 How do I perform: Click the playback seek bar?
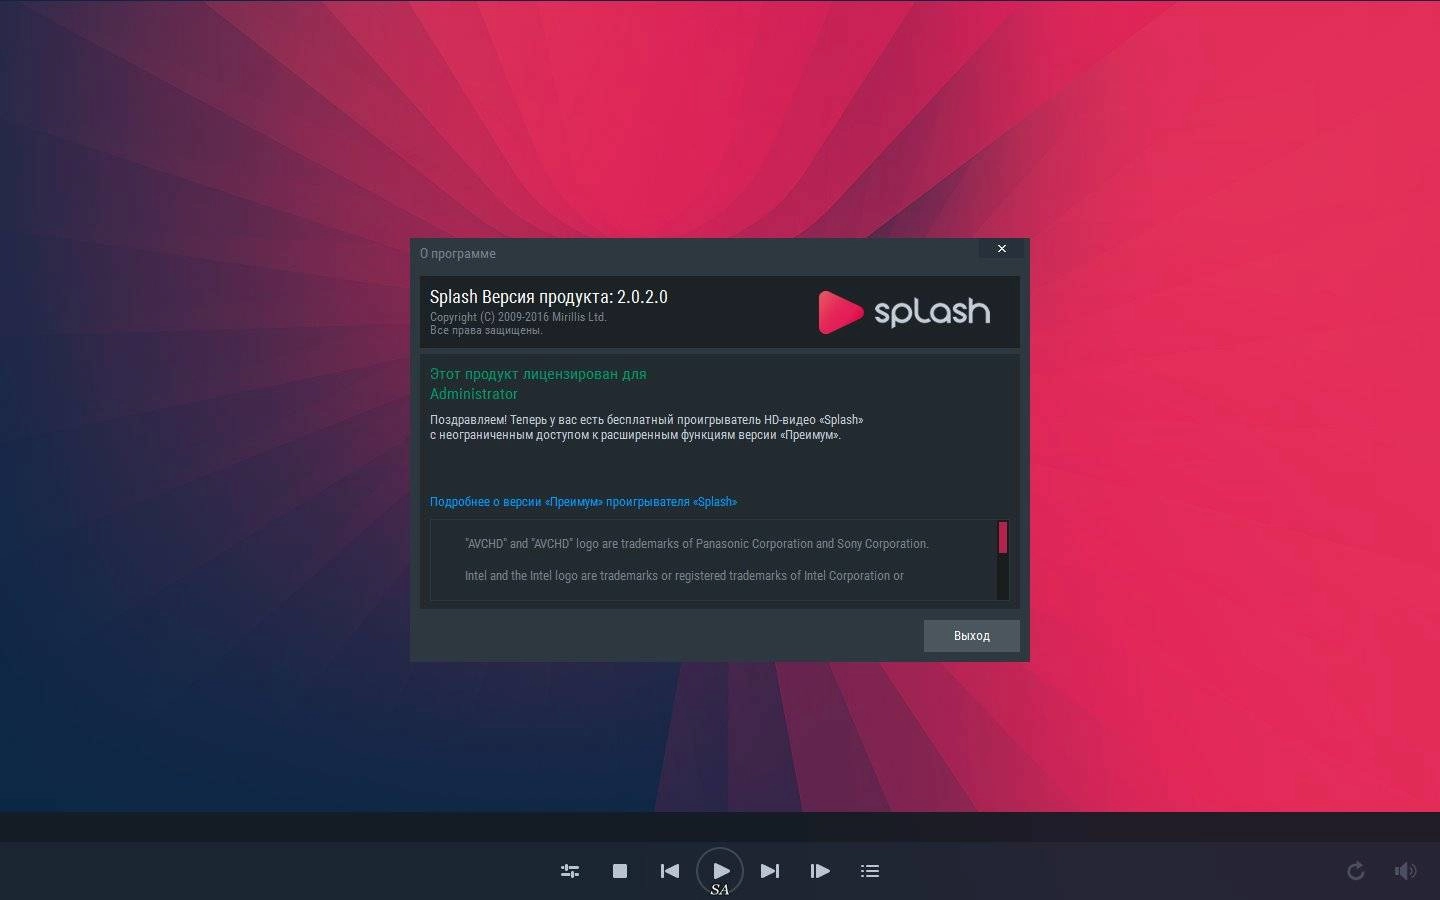click(720, 826)
